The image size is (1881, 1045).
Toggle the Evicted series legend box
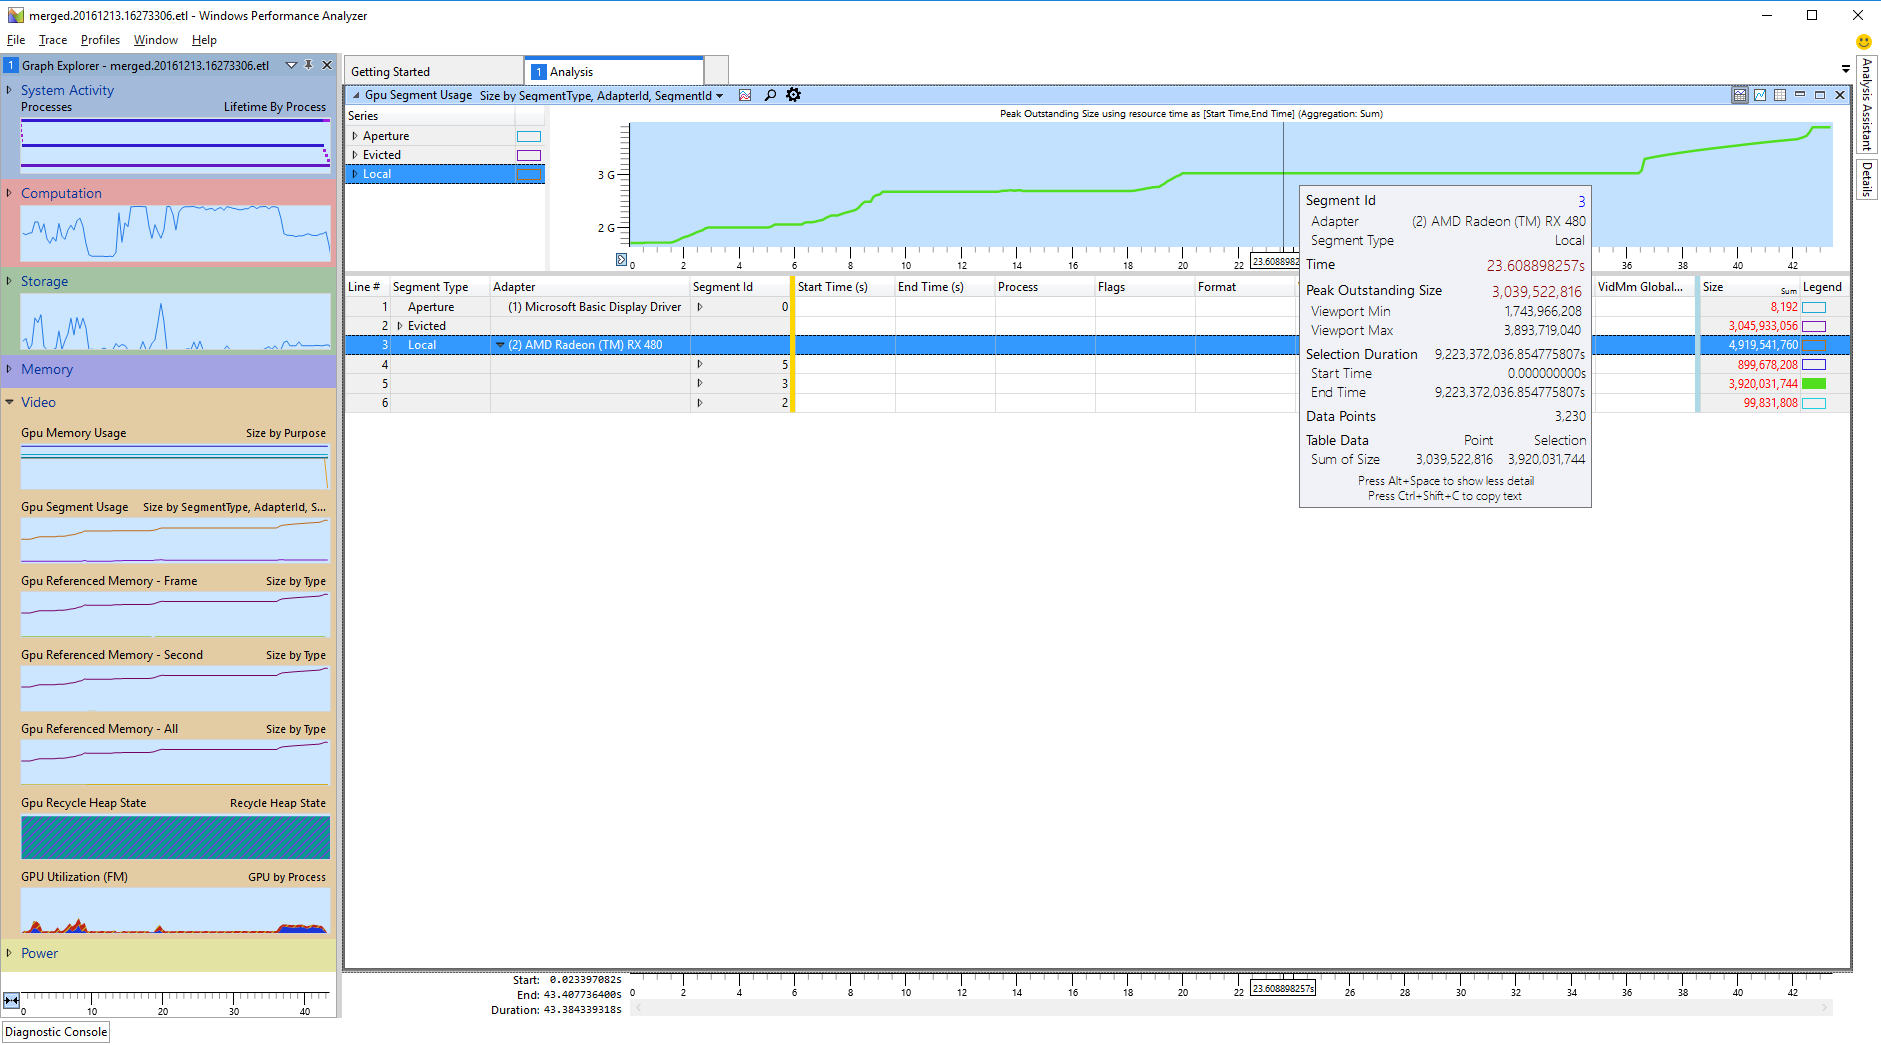[528, 155]
